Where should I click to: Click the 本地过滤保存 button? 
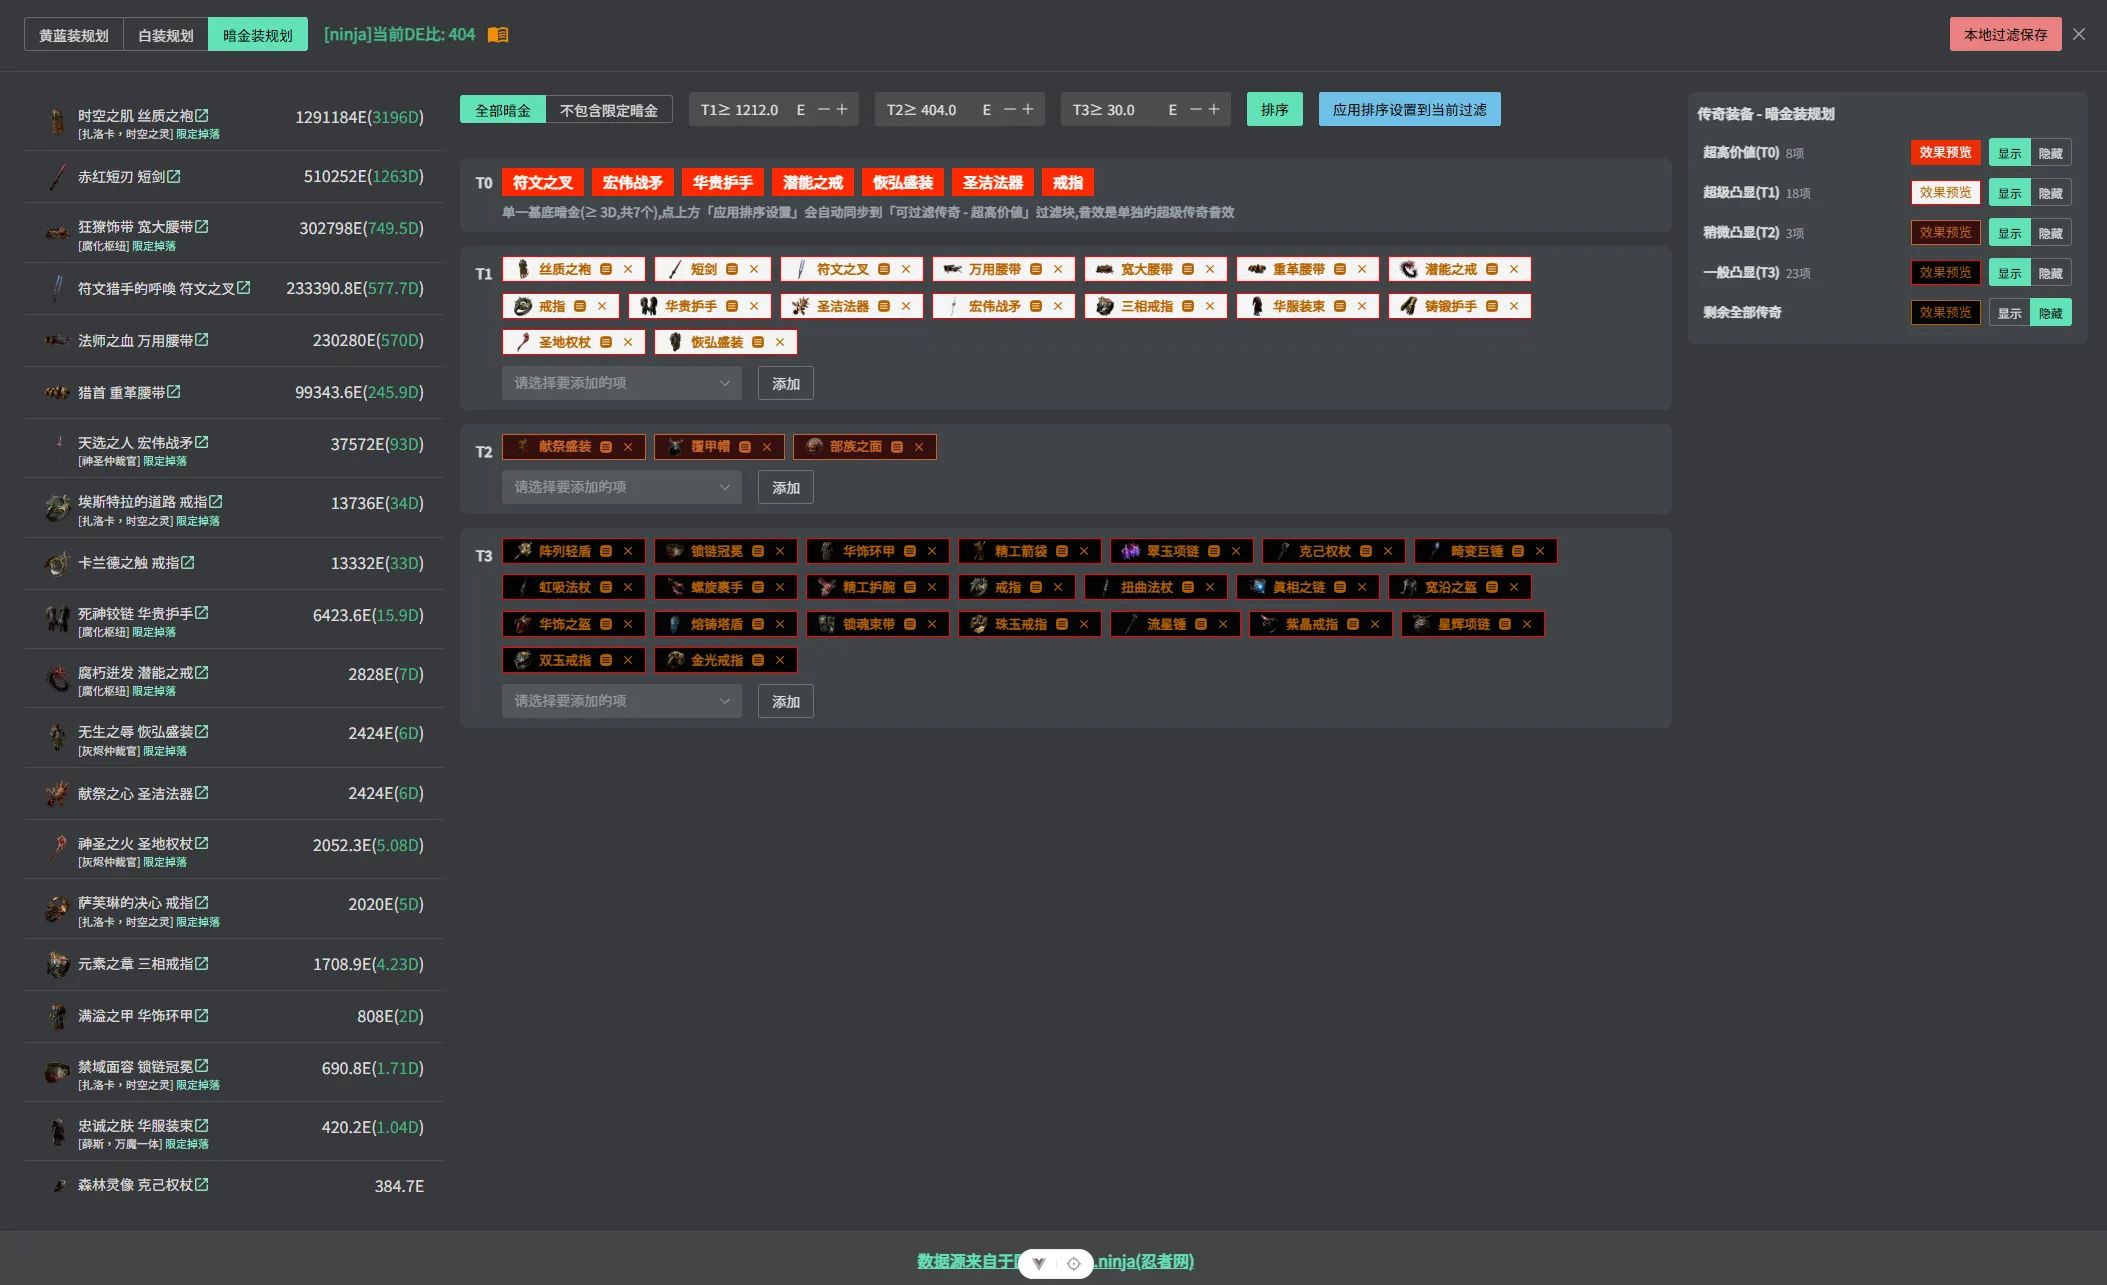2006,34
